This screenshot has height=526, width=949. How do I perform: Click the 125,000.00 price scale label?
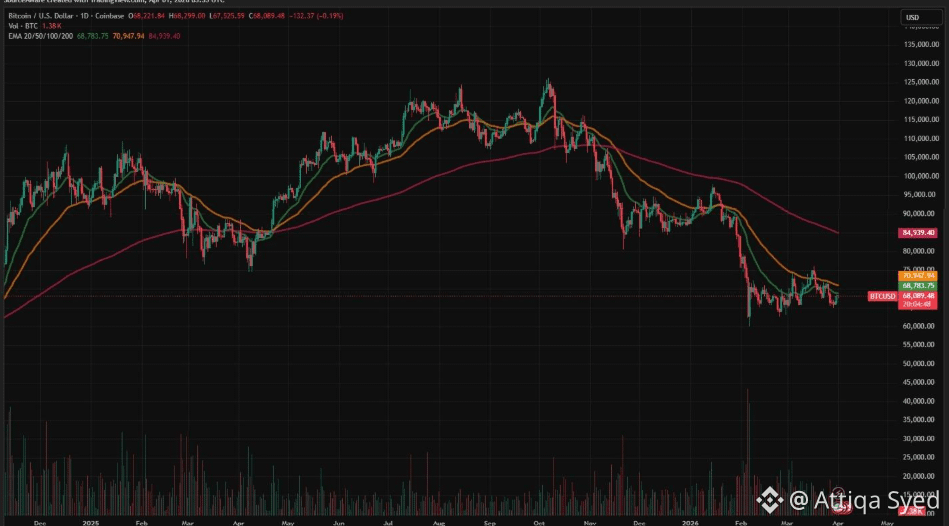pos(922,82)
